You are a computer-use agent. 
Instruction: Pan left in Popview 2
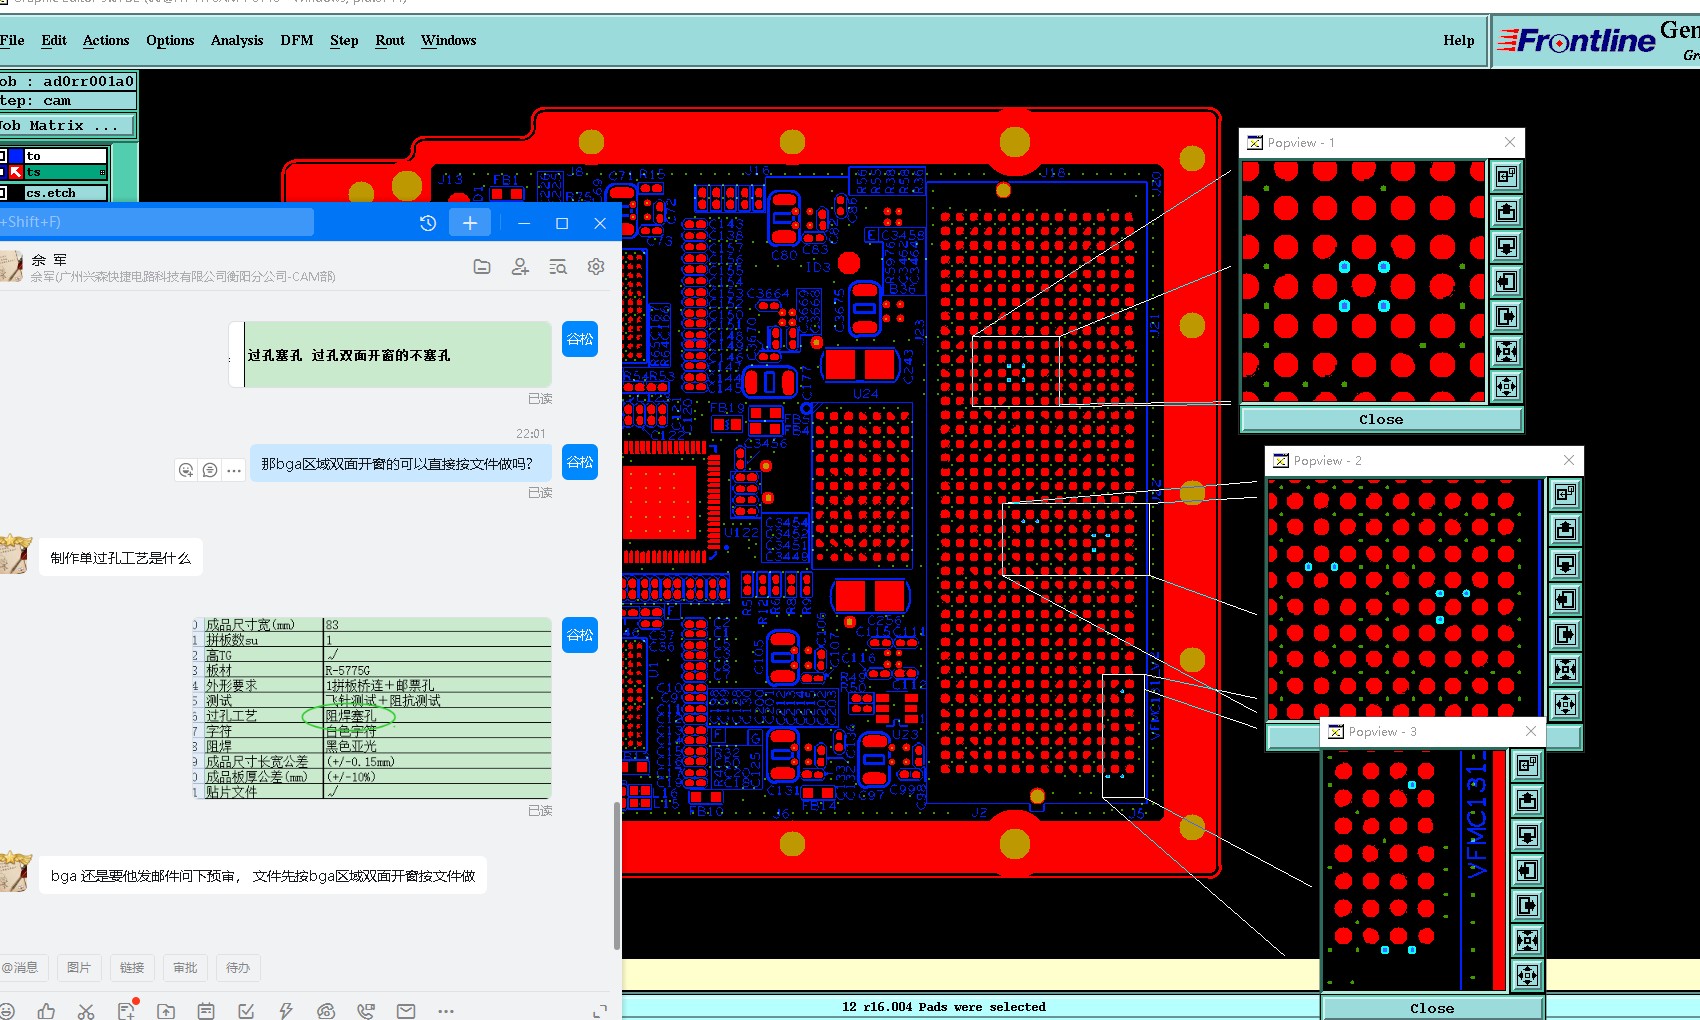[x=1565, y=599]
